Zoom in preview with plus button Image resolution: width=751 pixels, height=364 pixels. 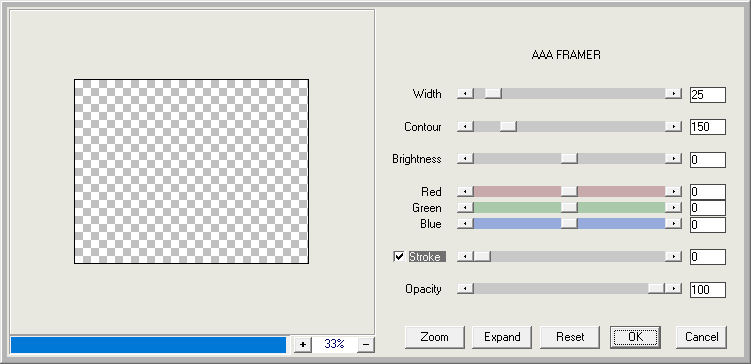click(x=302, y=344)
